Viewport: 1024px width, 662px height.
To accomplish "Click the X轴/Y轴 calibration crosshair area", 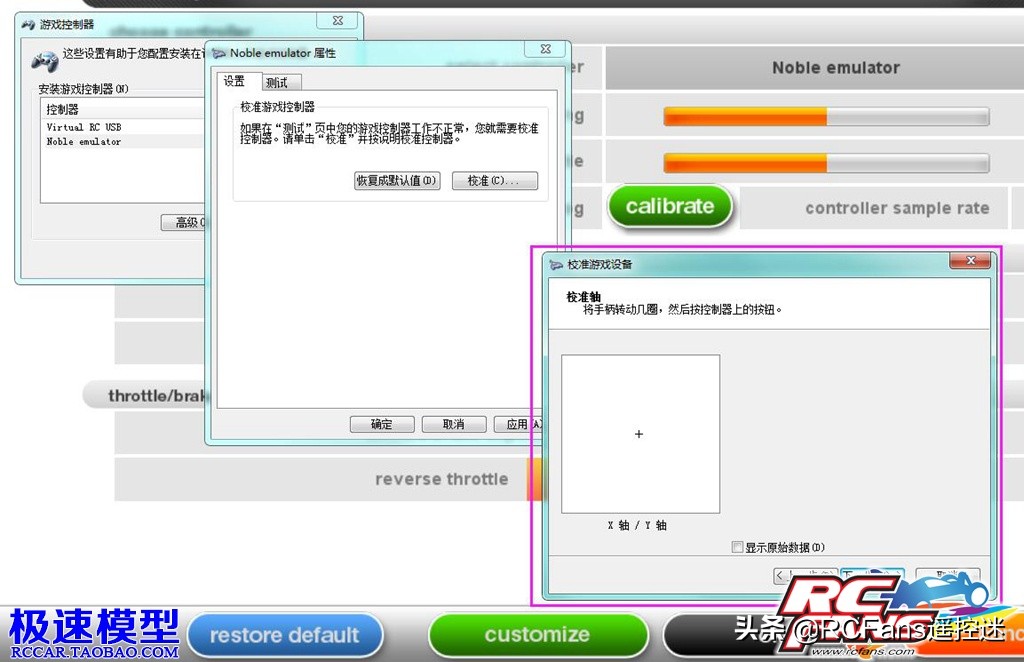I will tap(639, 434).
